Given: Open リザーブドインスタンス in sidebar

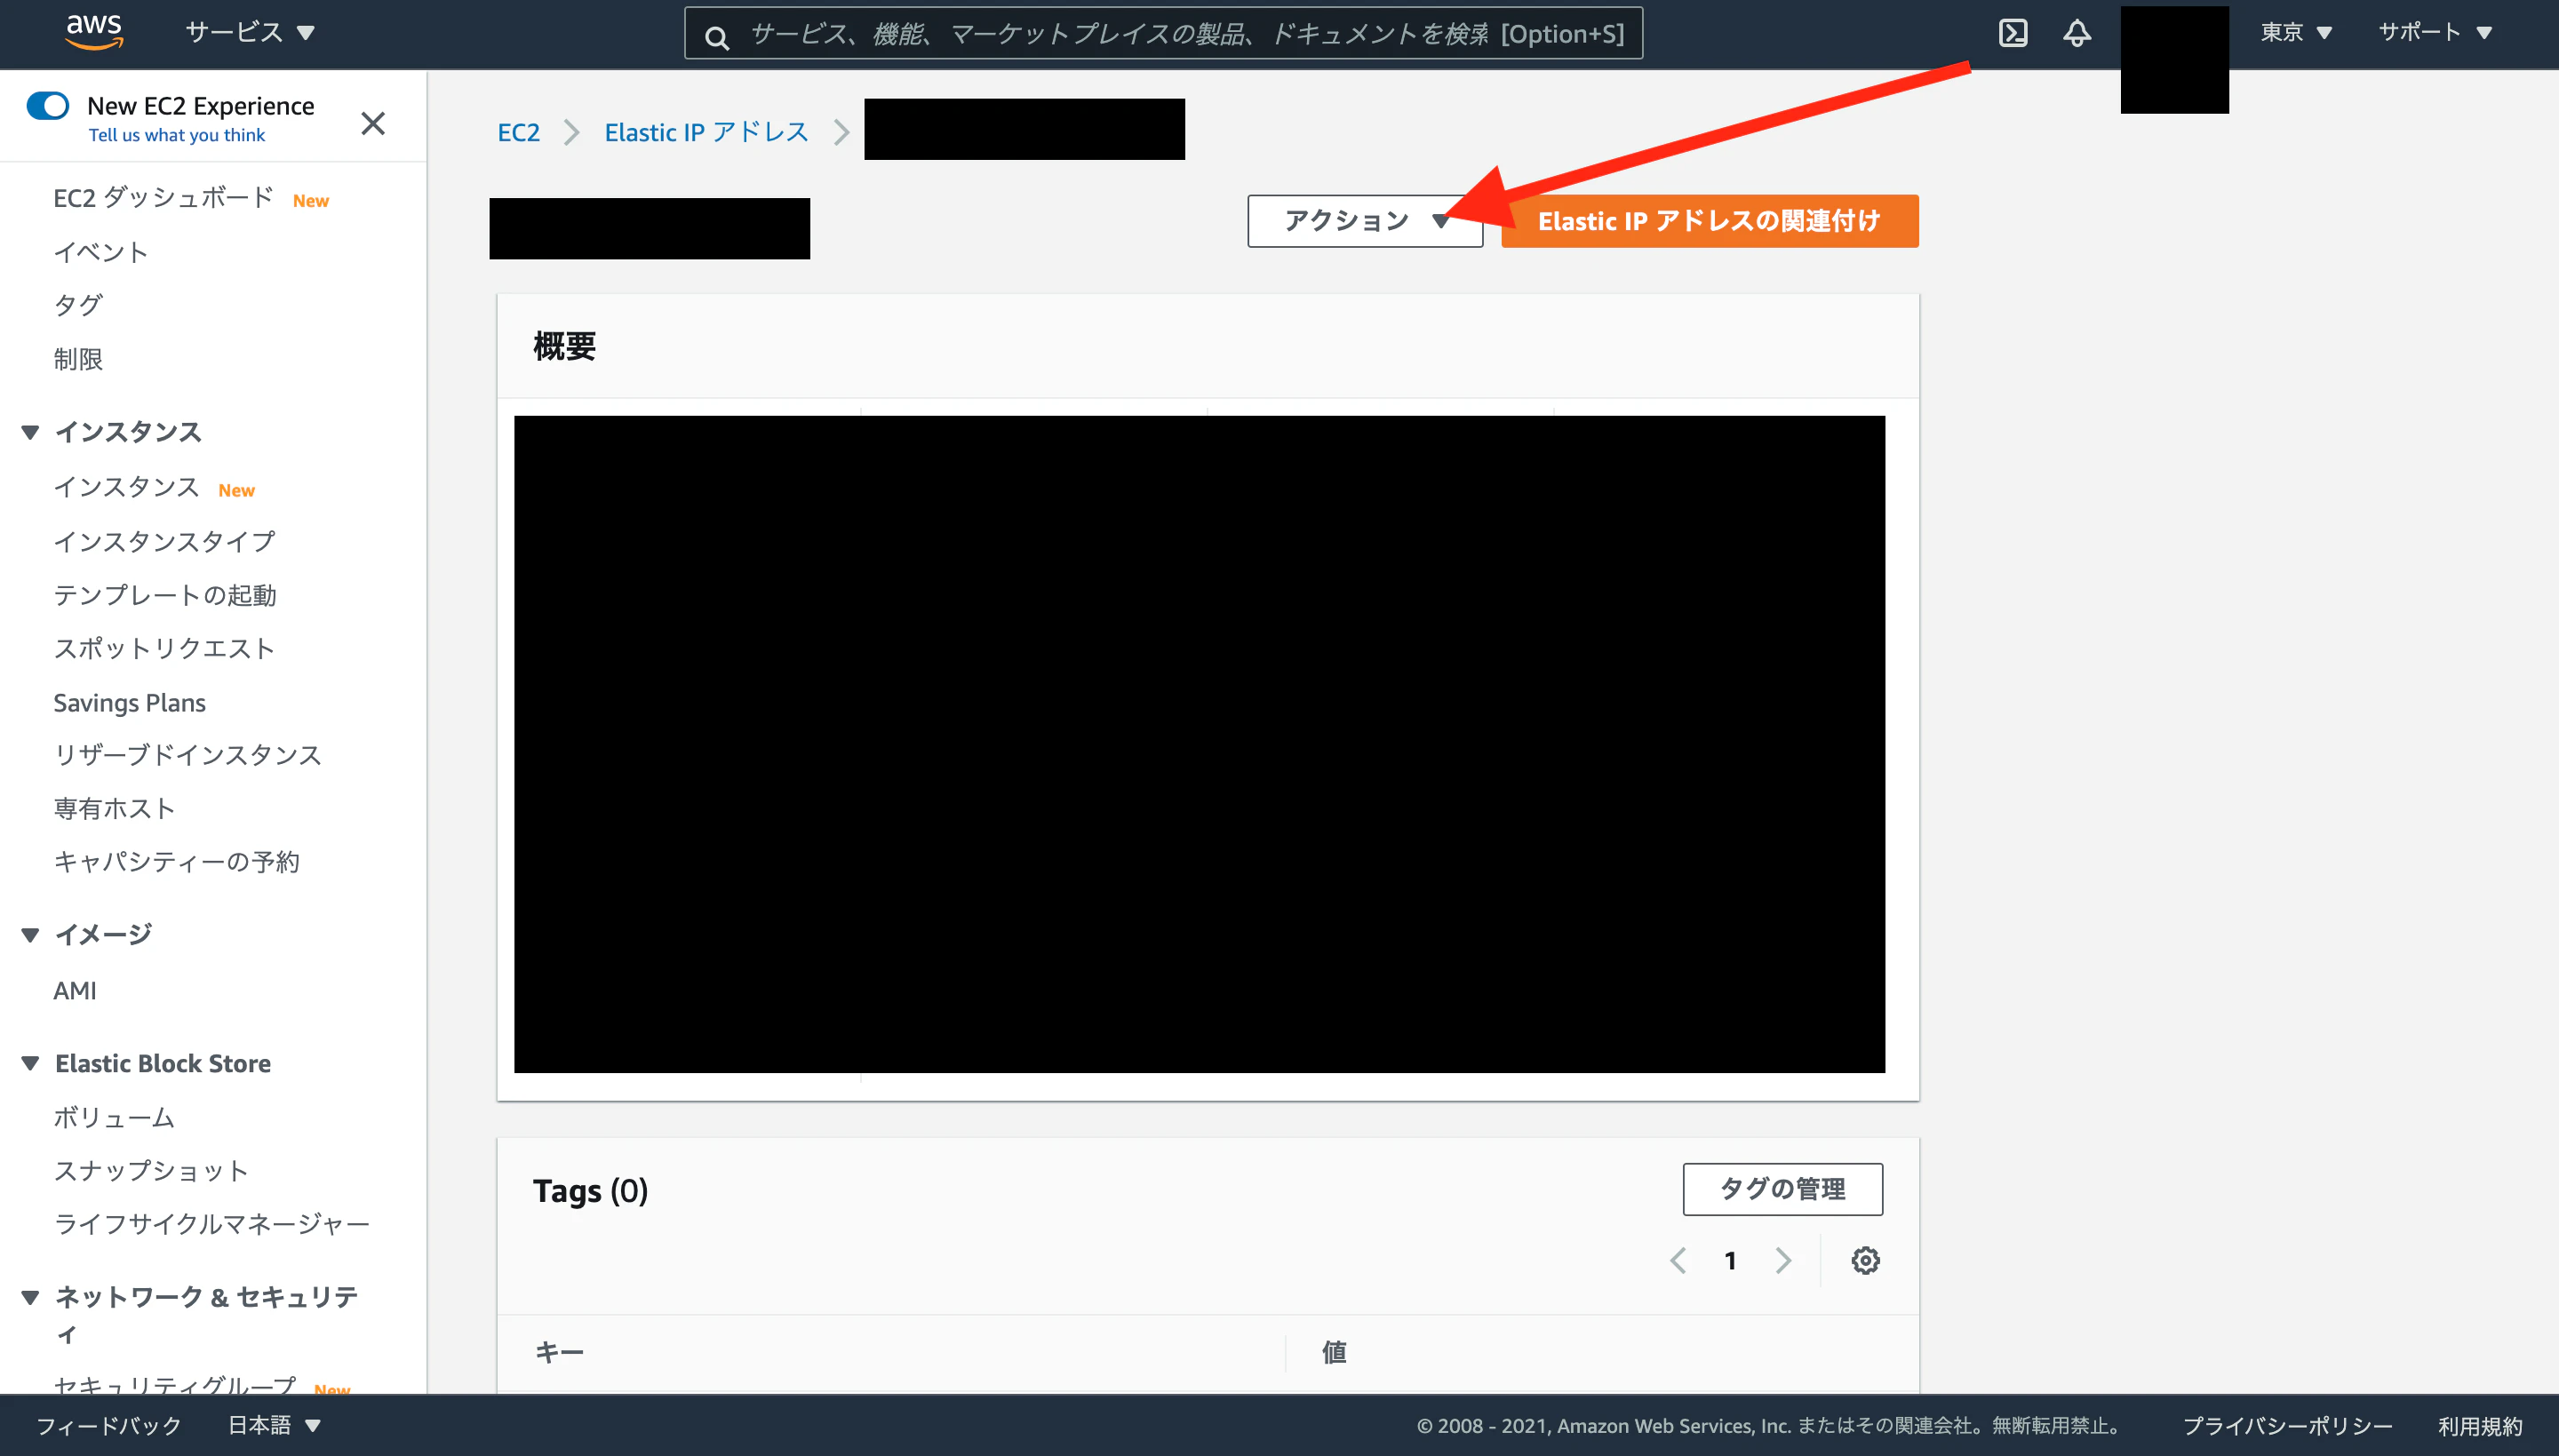Looking at the screenshot, I should 188,755.
